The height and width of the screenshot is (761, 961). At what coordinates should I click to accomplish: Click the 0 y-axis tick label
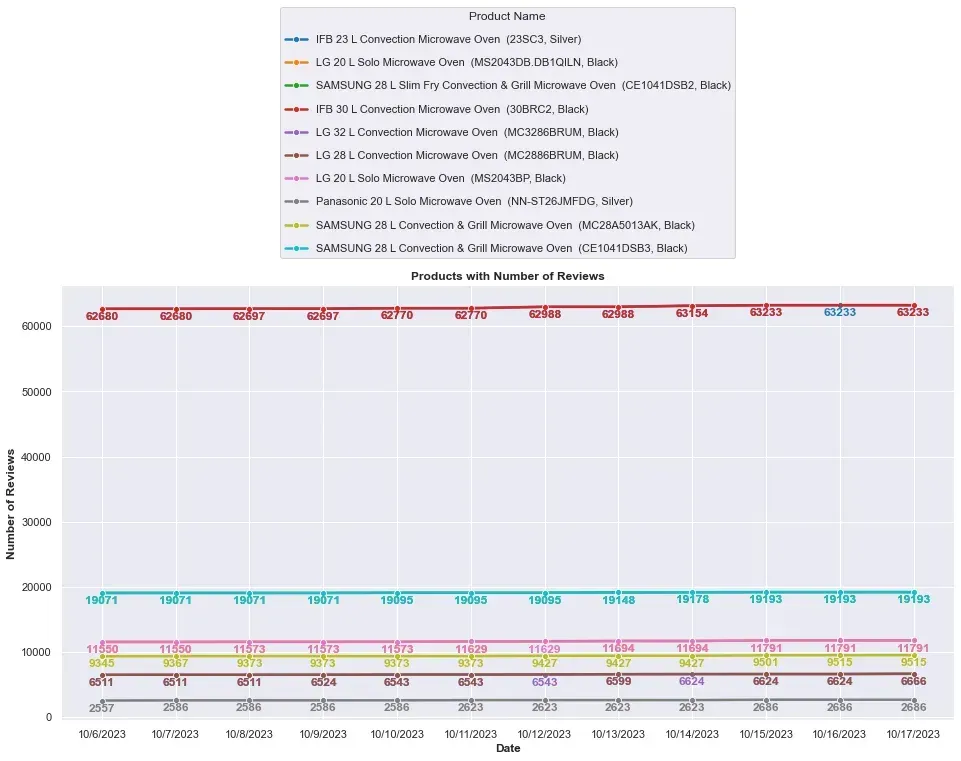48,717
